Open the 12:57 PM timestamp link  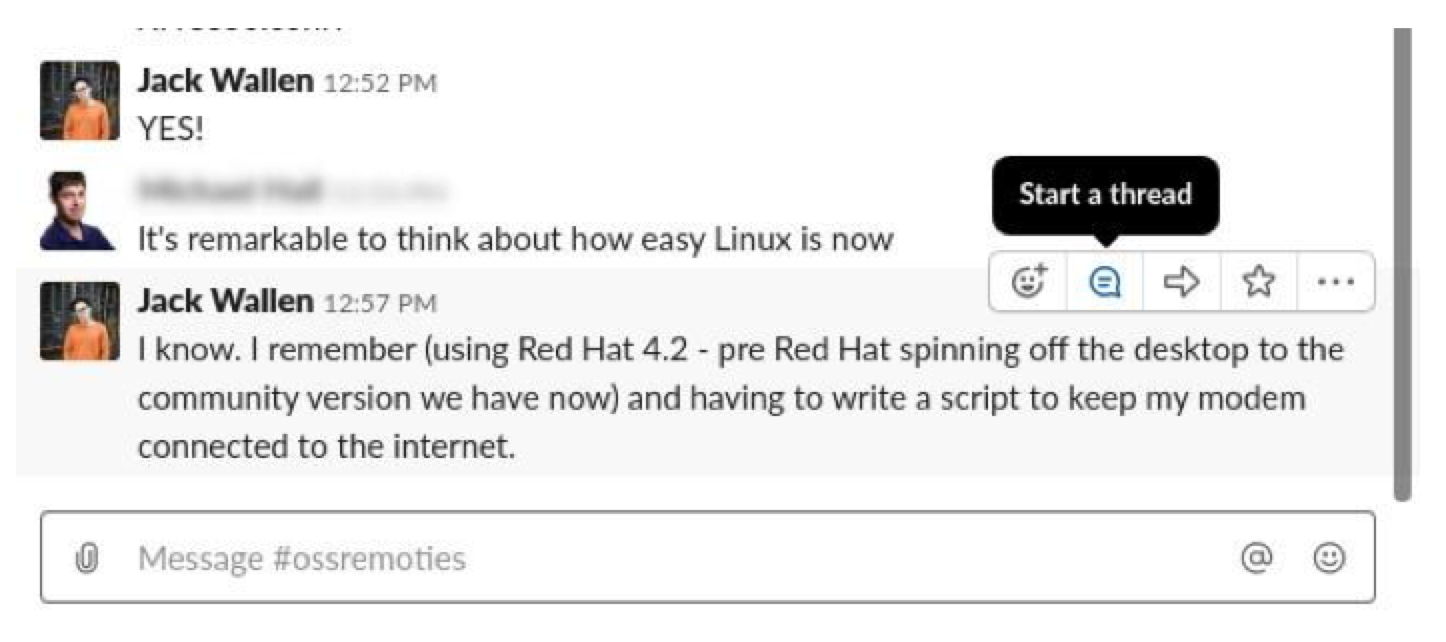coord(378,302)
